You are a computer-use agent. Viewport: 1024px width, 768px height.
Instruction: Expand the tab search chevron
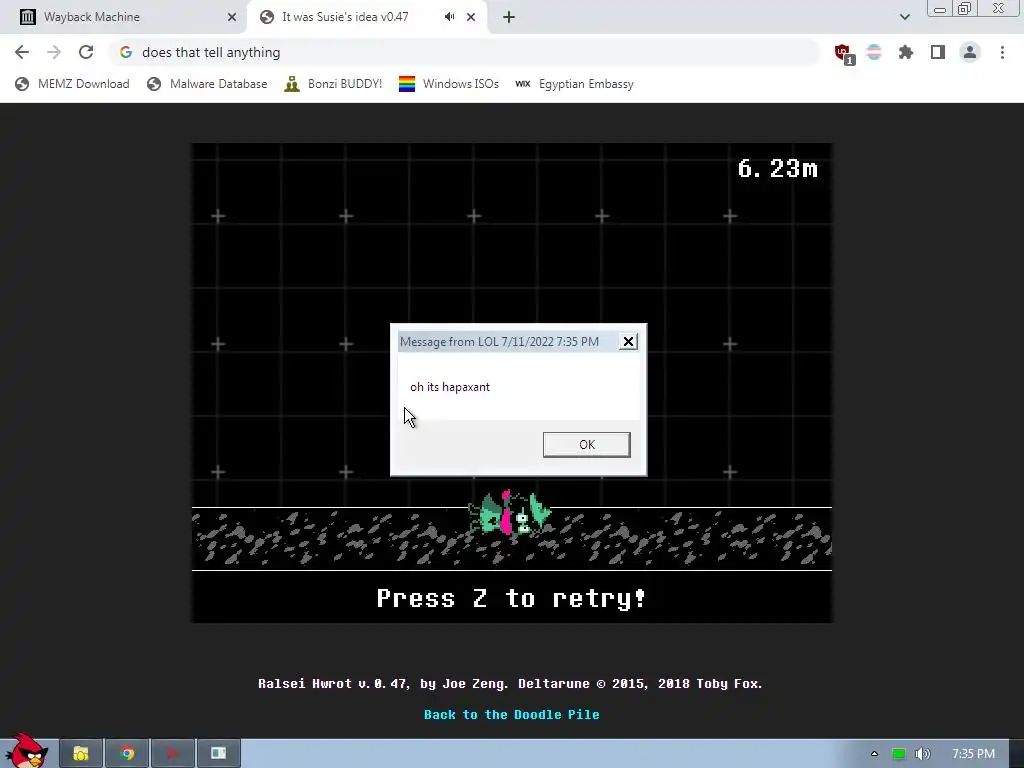[904, 17]
